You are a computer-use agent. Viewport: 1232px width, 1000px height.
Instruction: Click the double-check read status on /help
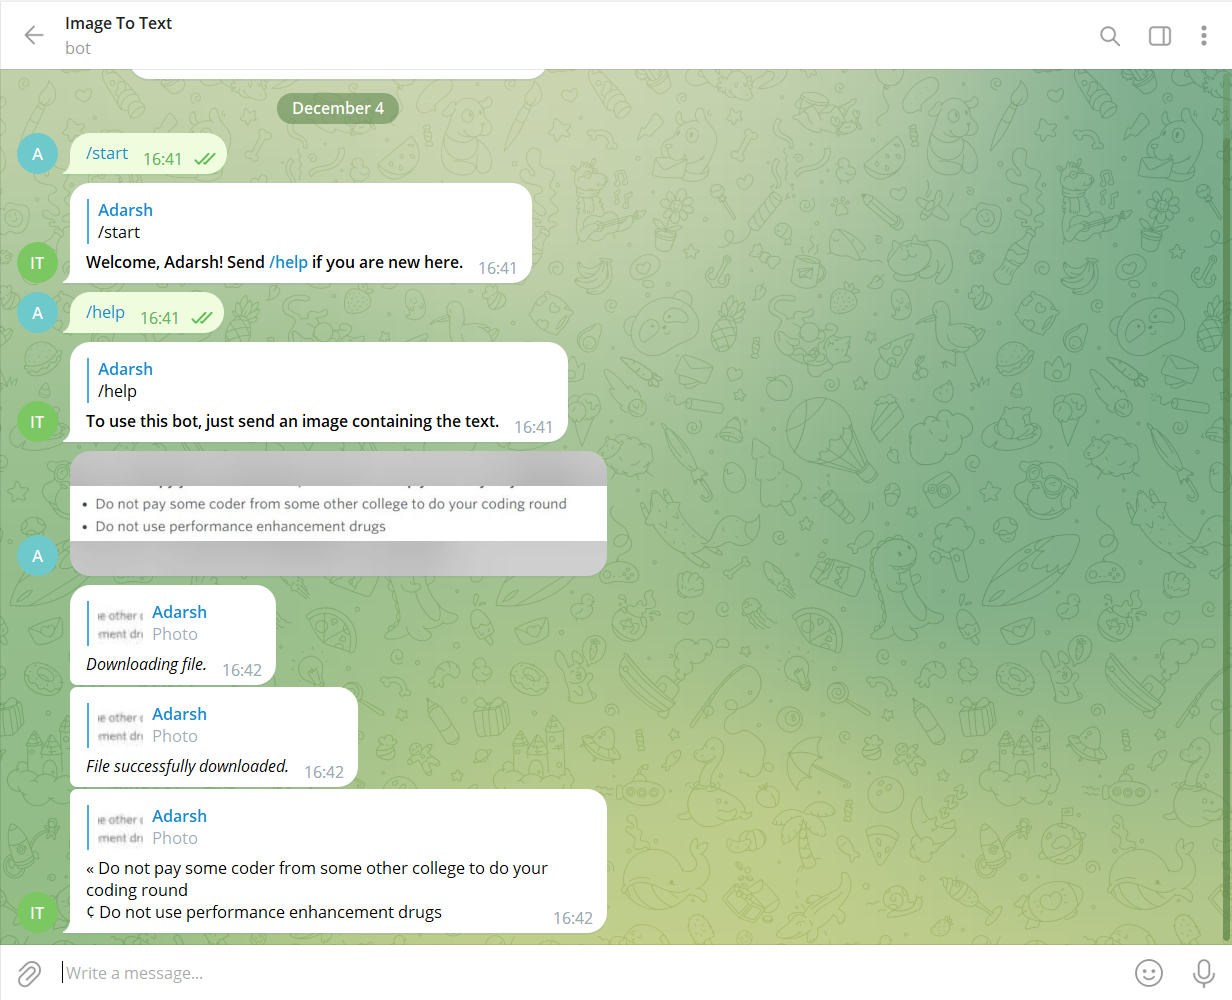point(202,318)
